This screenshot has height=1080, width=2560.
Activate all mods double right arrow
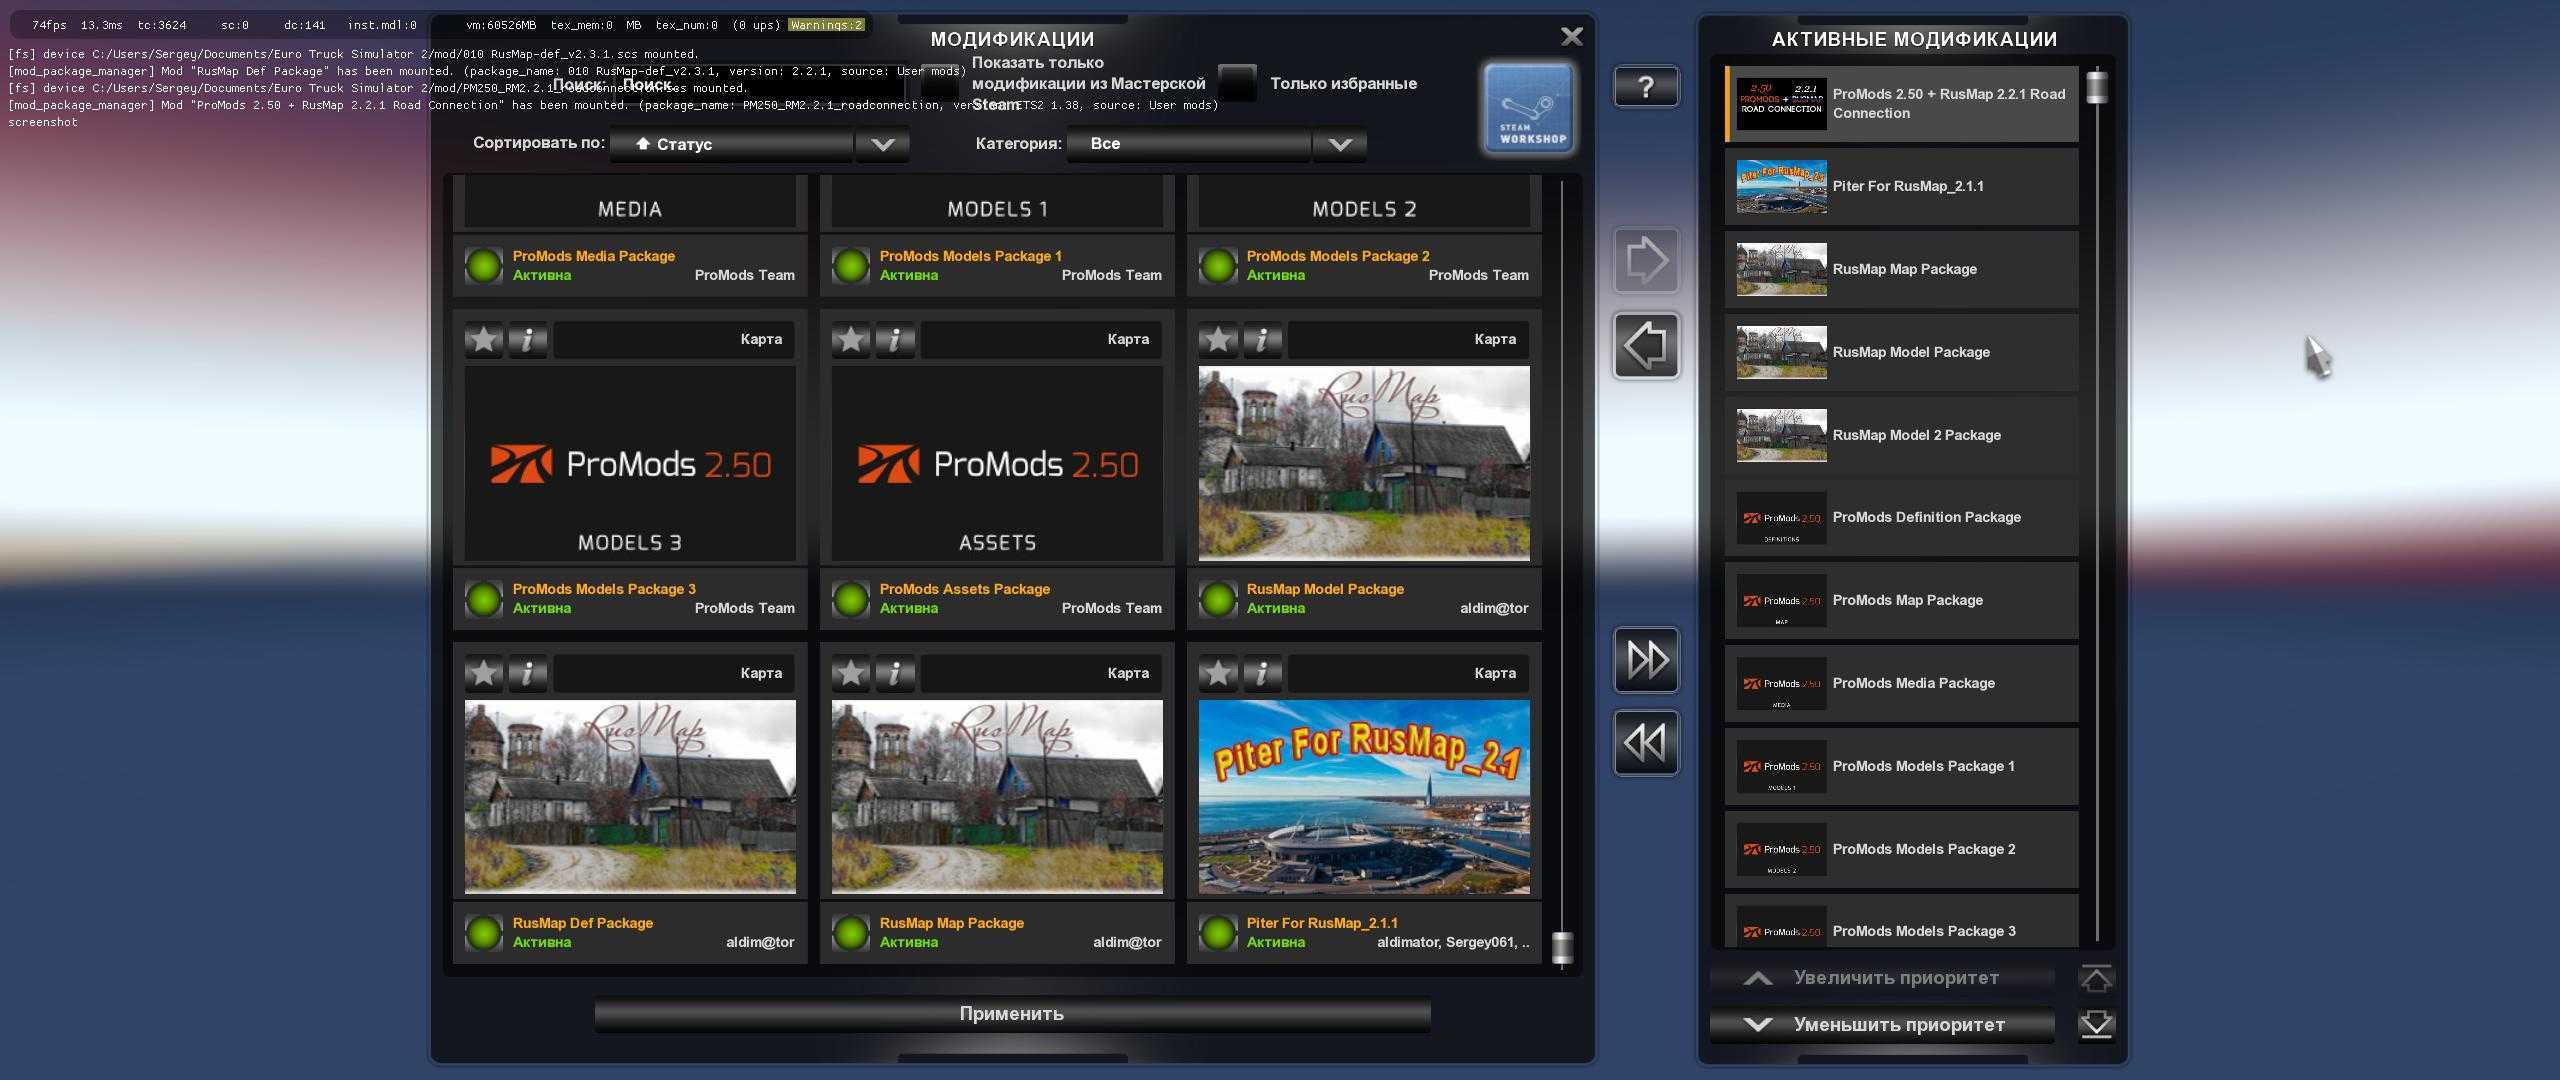coord(1646,660)
